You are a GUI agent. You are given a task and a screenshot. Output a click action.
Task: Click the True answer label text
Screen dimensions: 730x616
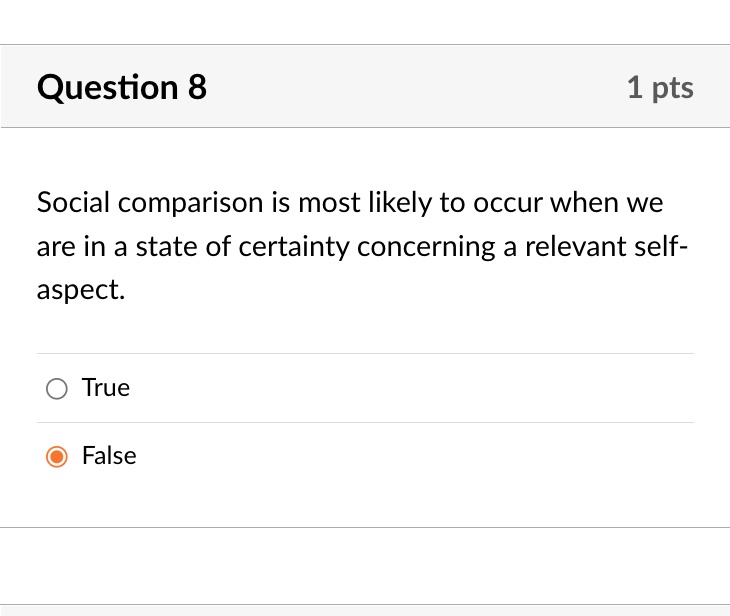tap(106, 387)
